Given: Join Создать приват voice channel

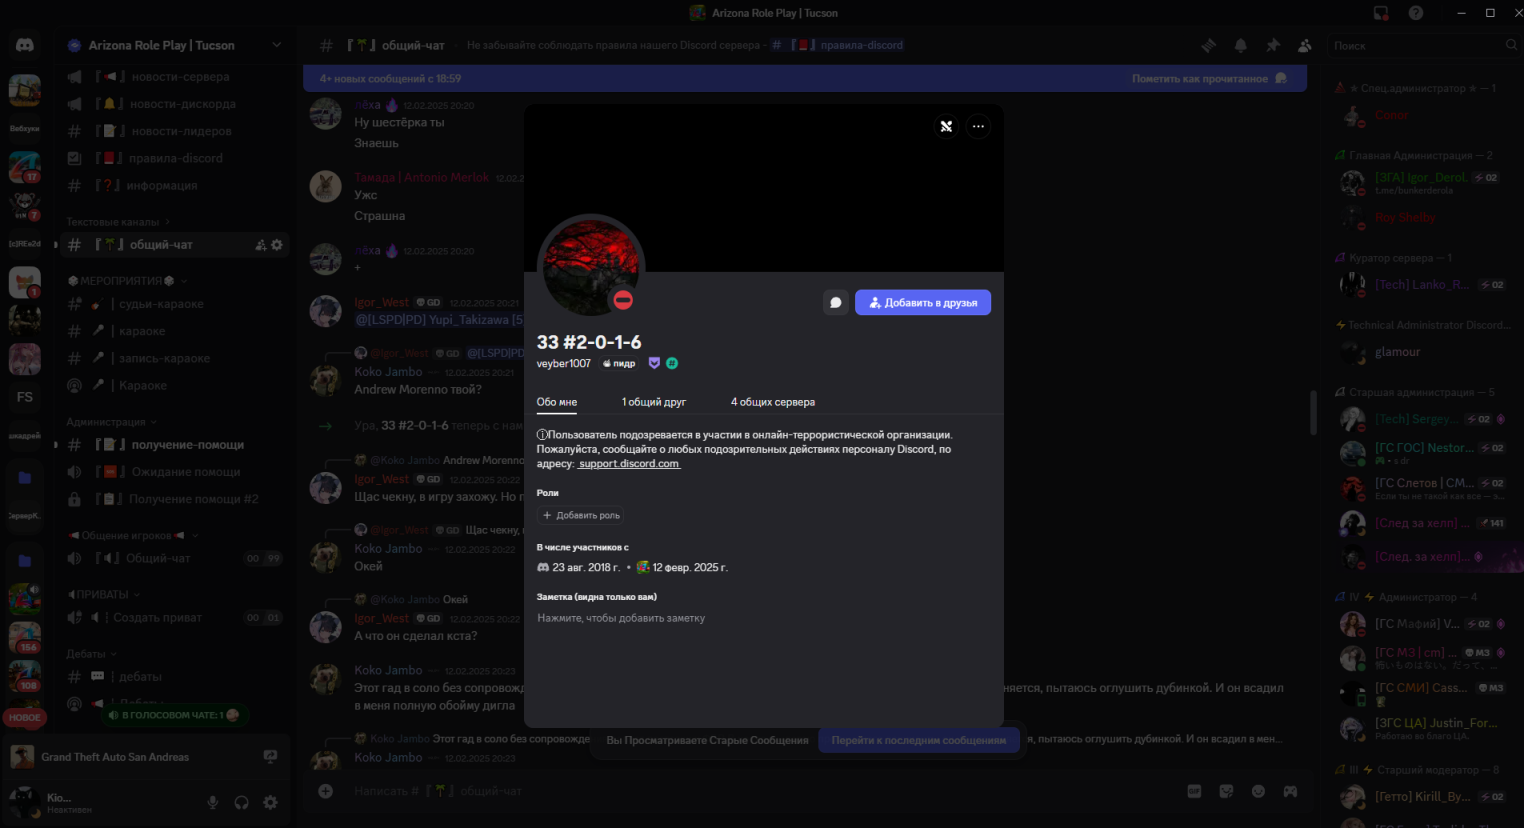Looking at the screenshot, I should 175,618.
